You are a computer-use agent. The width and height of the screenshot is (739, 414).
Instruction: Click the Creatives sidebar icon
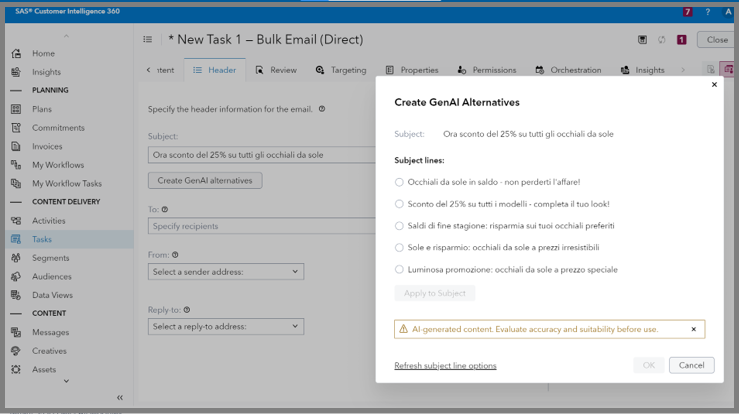(x=16, y=351)
